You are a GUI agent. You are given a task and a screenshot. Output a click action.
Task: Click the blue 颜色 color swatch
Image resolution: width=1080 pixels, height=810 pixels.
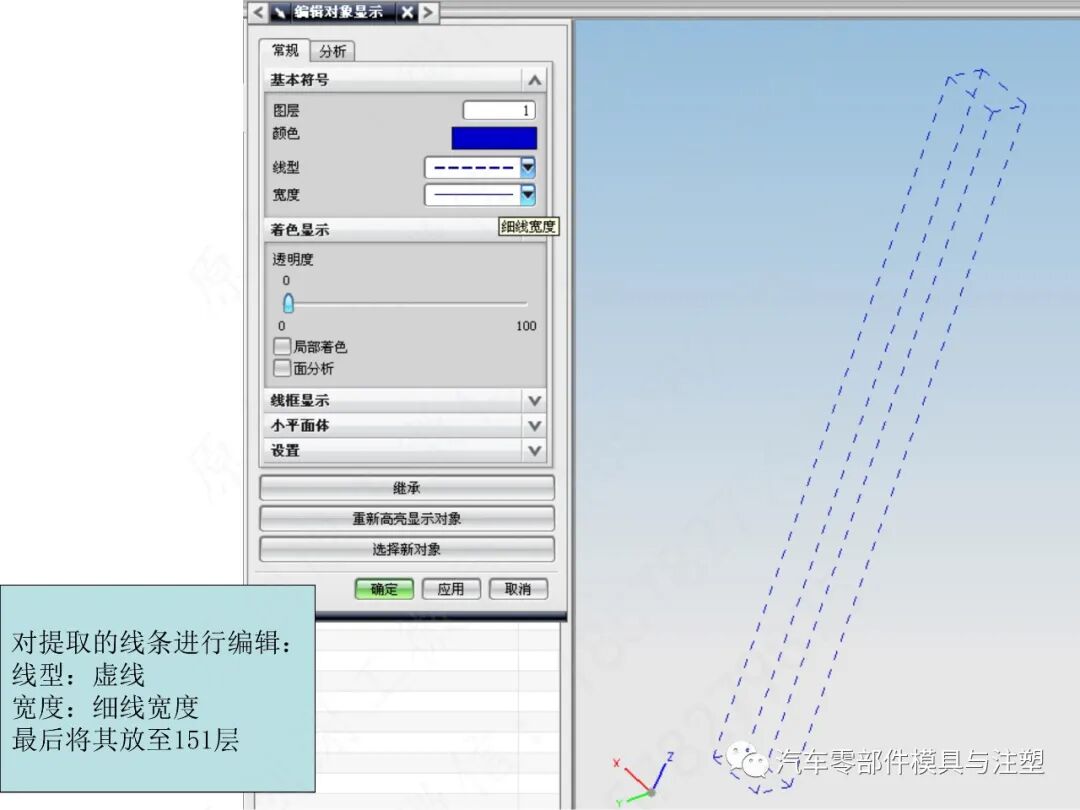(x=494, y=137)
